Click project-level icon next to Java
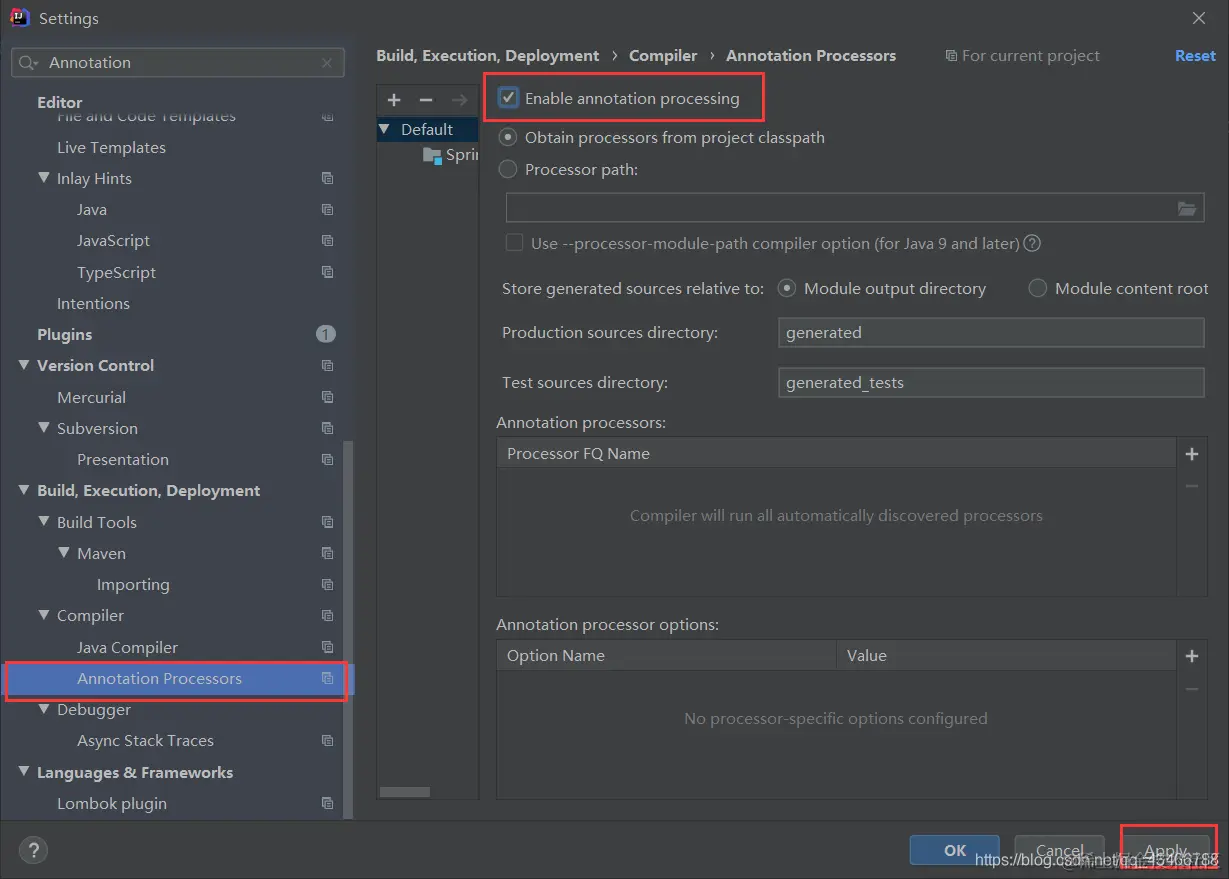The height and width of the screenshot is (879, 1229). click(x=327, y=209)
